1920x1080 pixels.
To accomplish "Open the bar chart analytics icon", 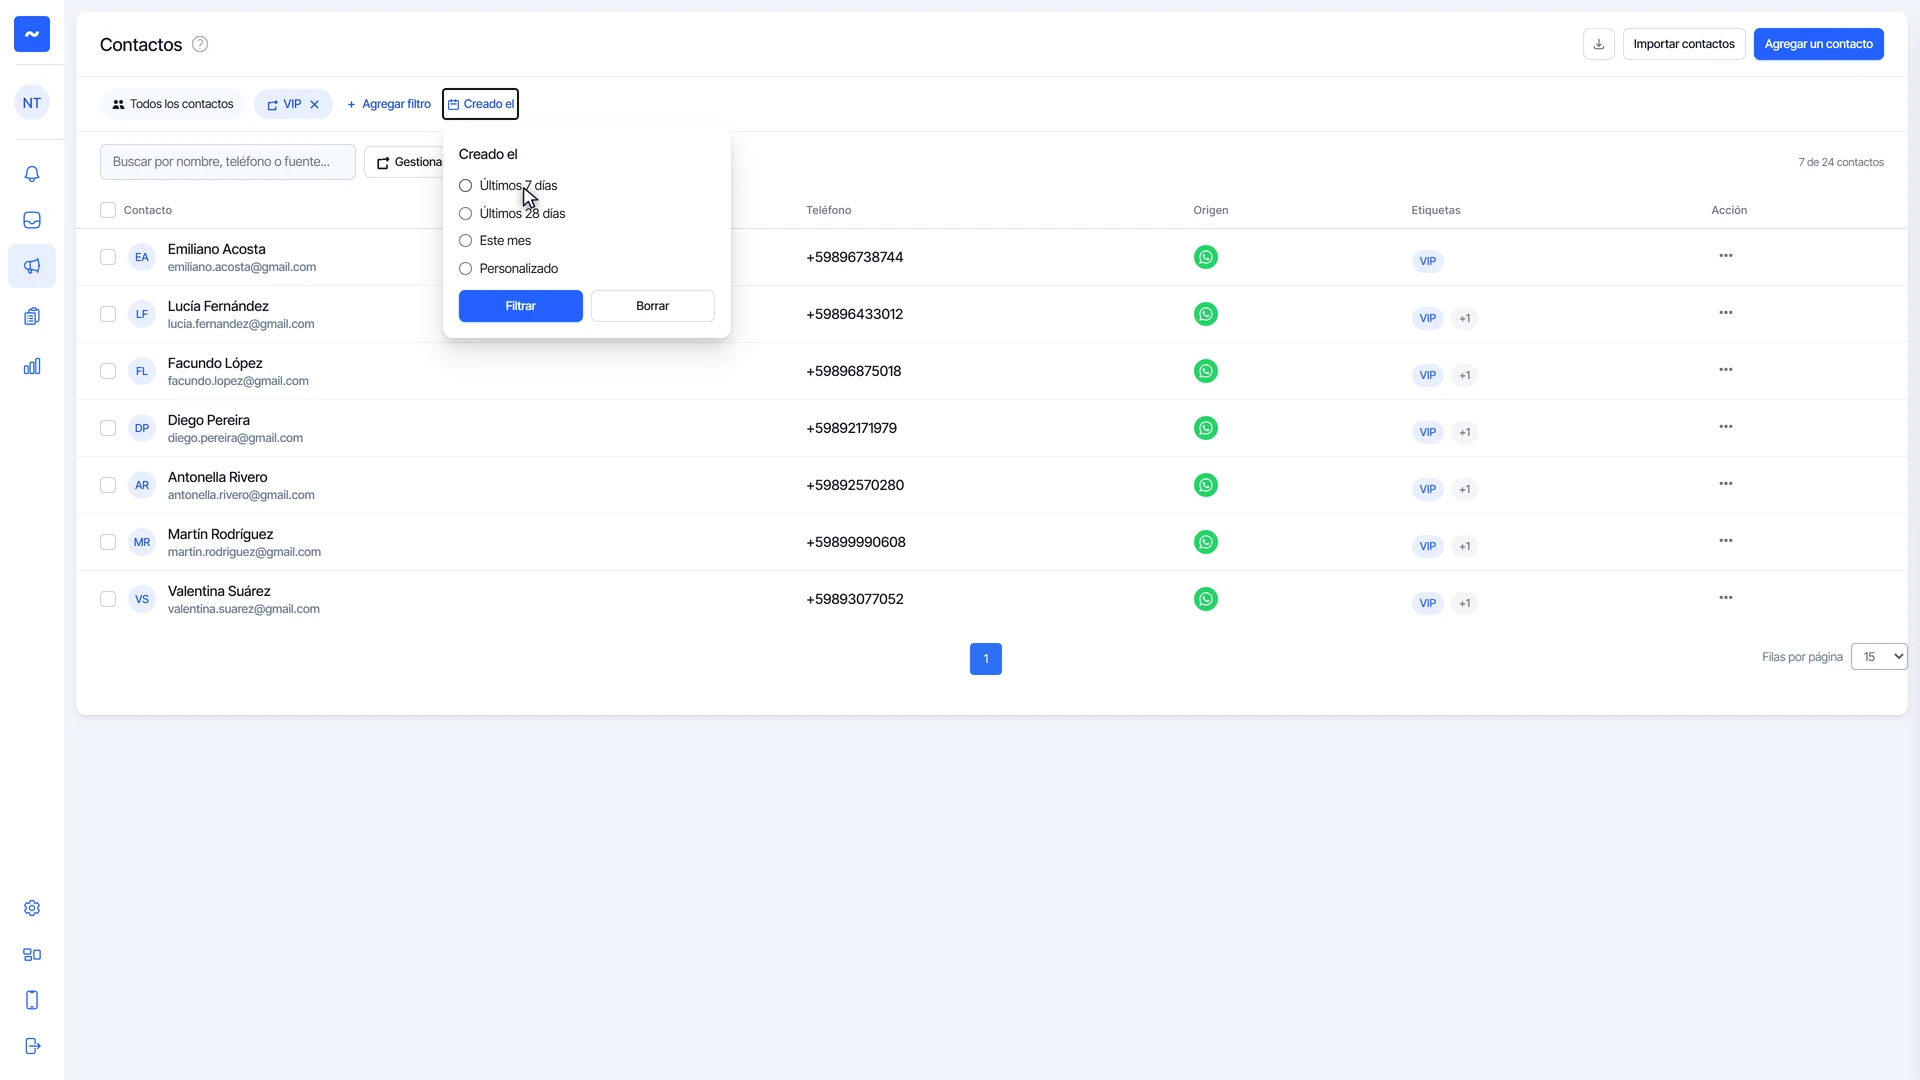I will pos(32,366).
